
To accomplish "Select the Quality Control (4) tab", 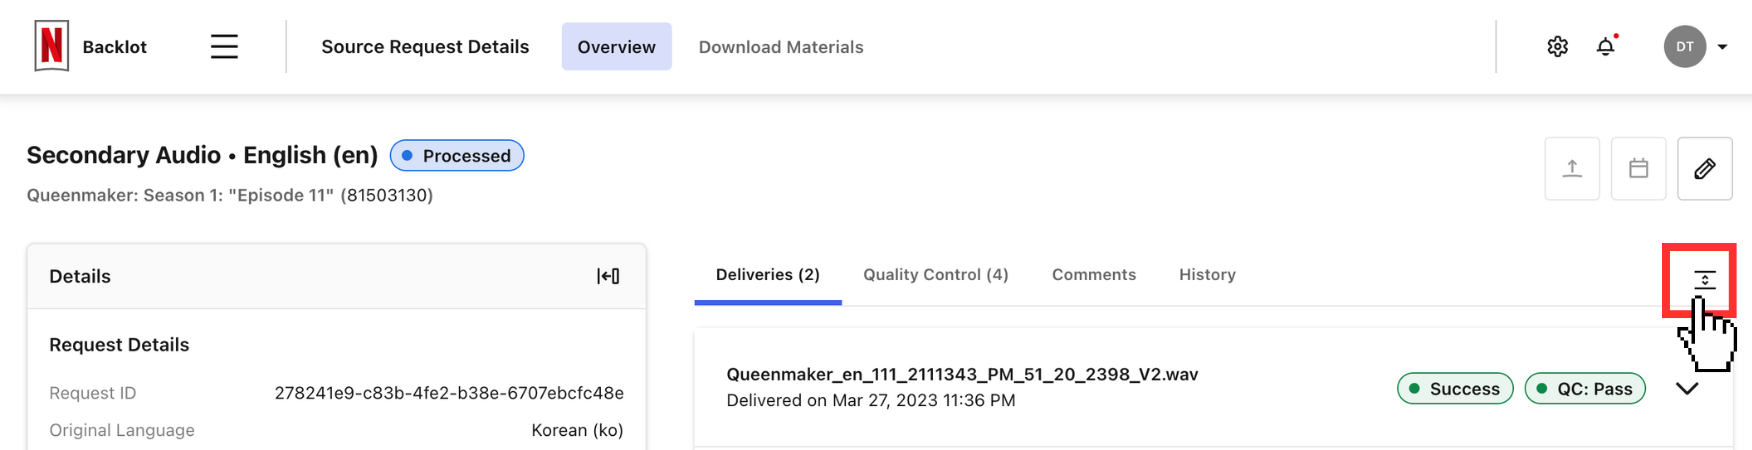I will click(936, 275).
